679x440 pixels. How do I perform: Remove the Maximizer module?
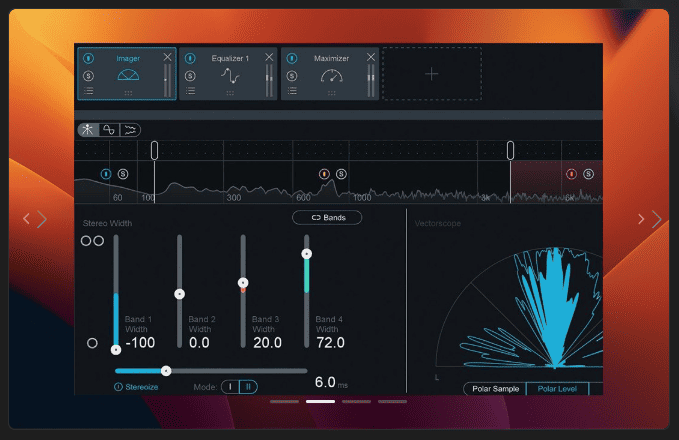click(x=371, y=57)
